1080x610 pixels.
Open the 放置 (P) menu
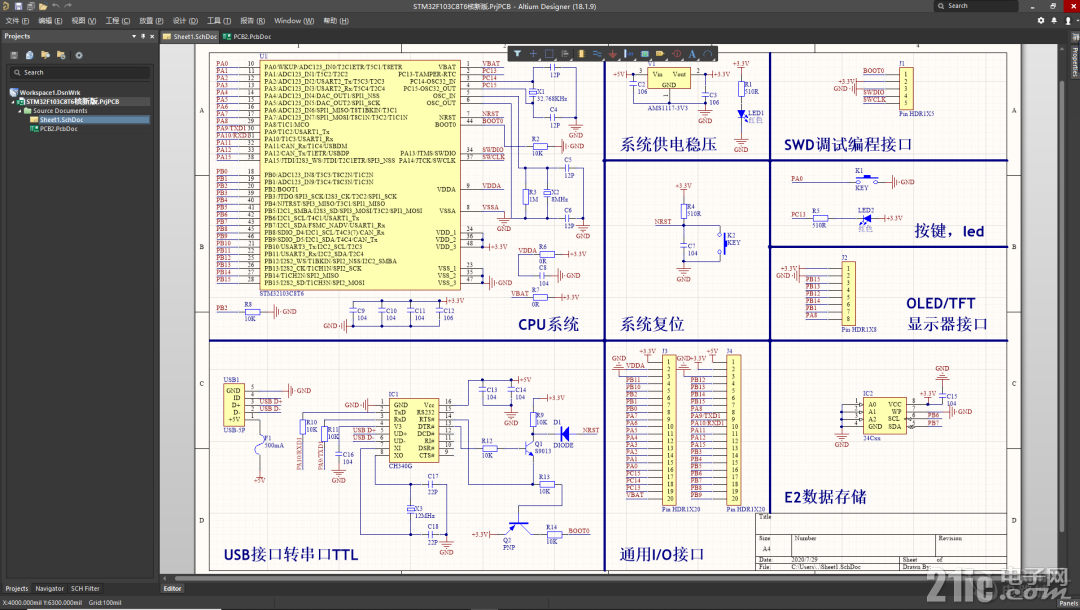[152, 21]
